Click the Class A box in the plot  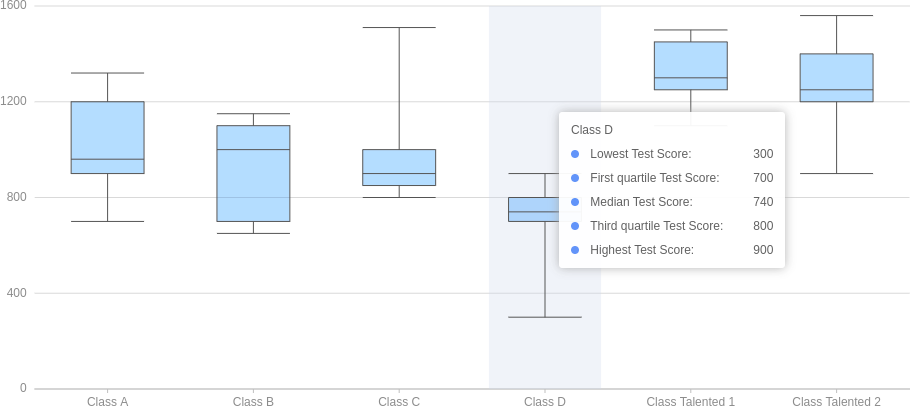point(108,137)
